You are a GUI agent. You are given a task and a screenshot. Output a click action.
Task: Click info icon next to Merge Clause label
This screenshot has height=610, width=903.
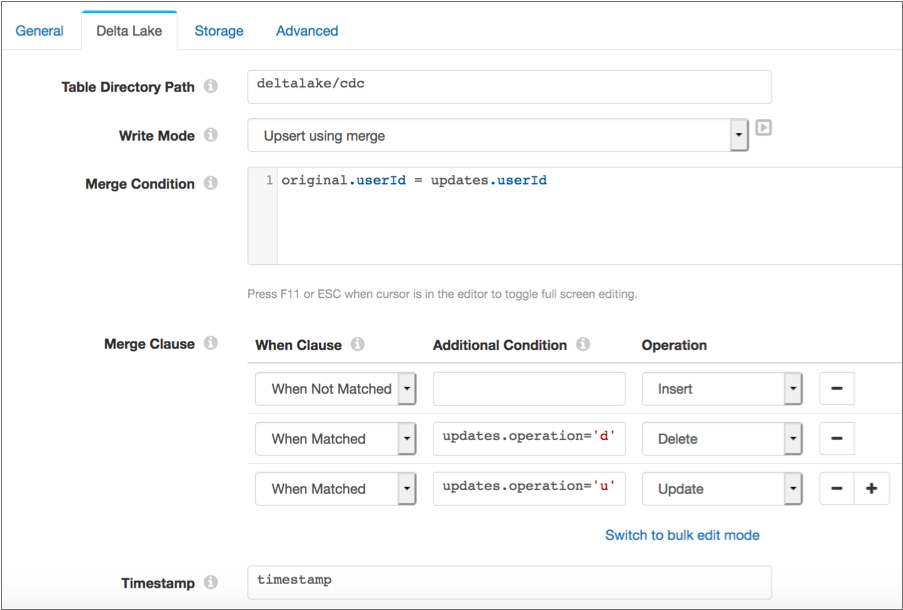coord(211,343)
